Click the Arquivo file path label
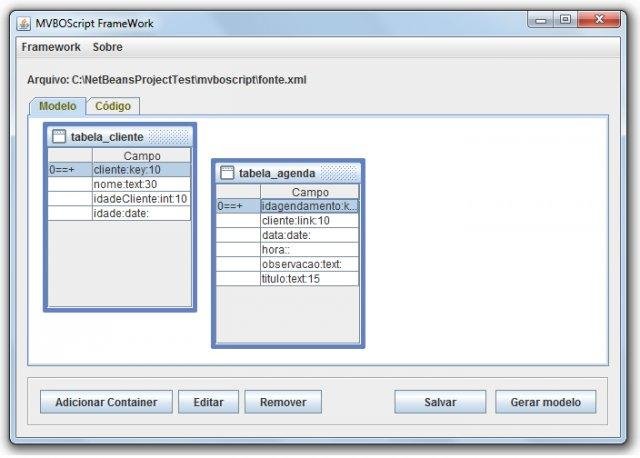 [x=167, y=80]
